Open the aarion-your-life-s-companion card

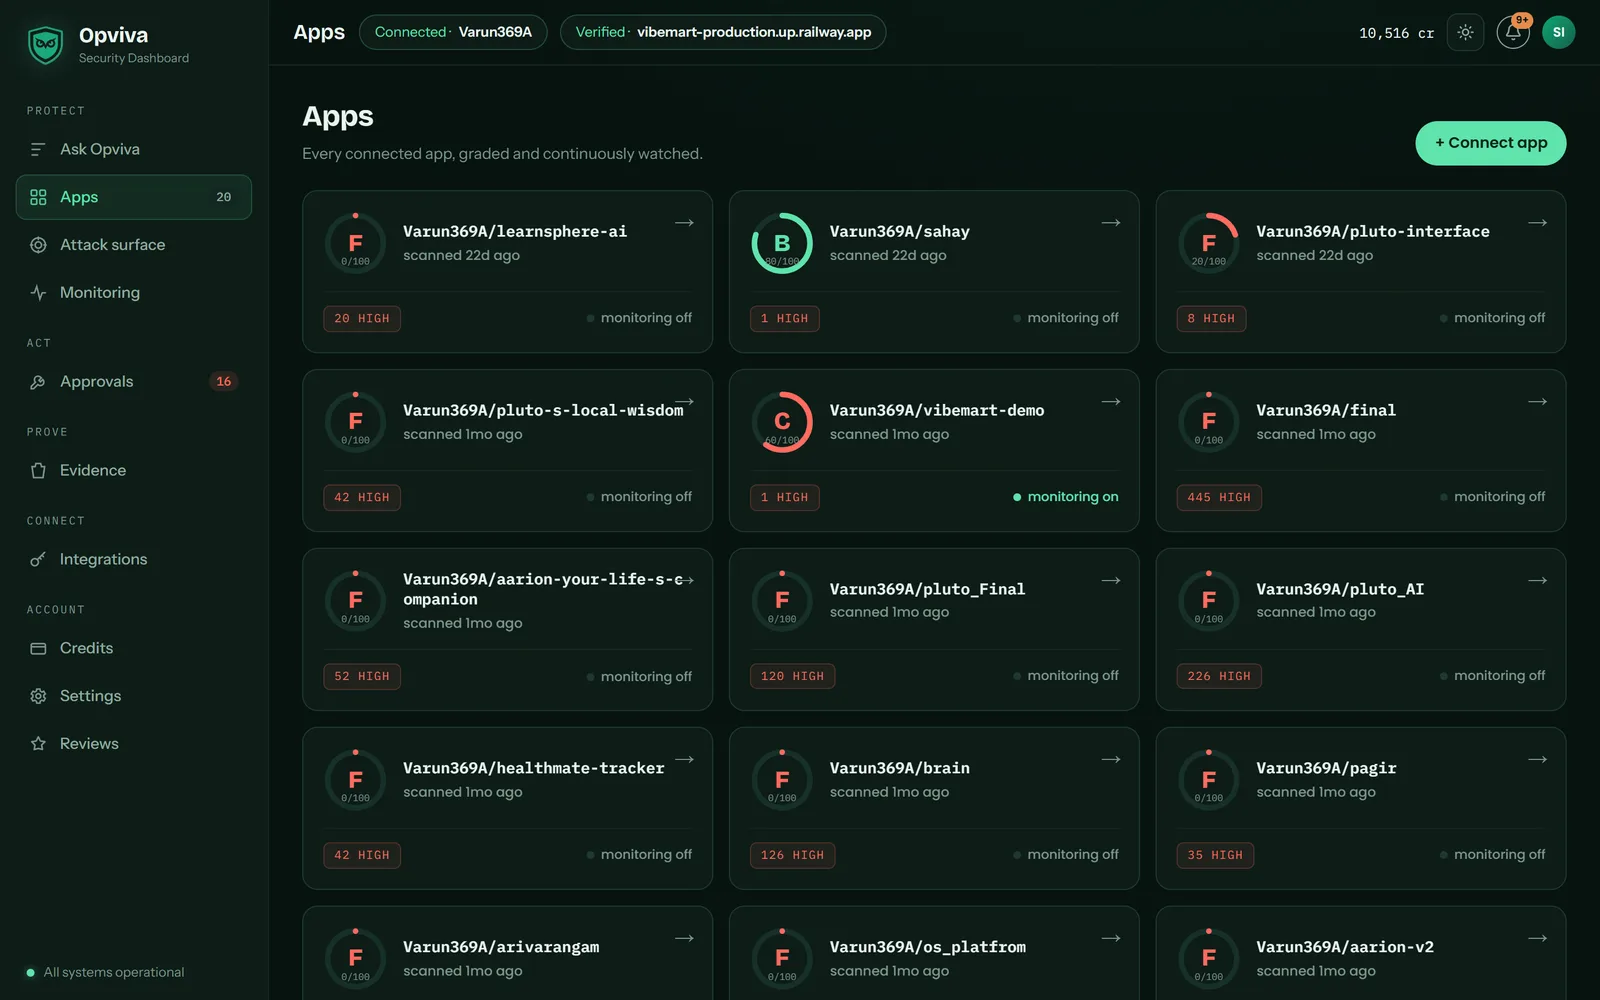click(508, 629)
